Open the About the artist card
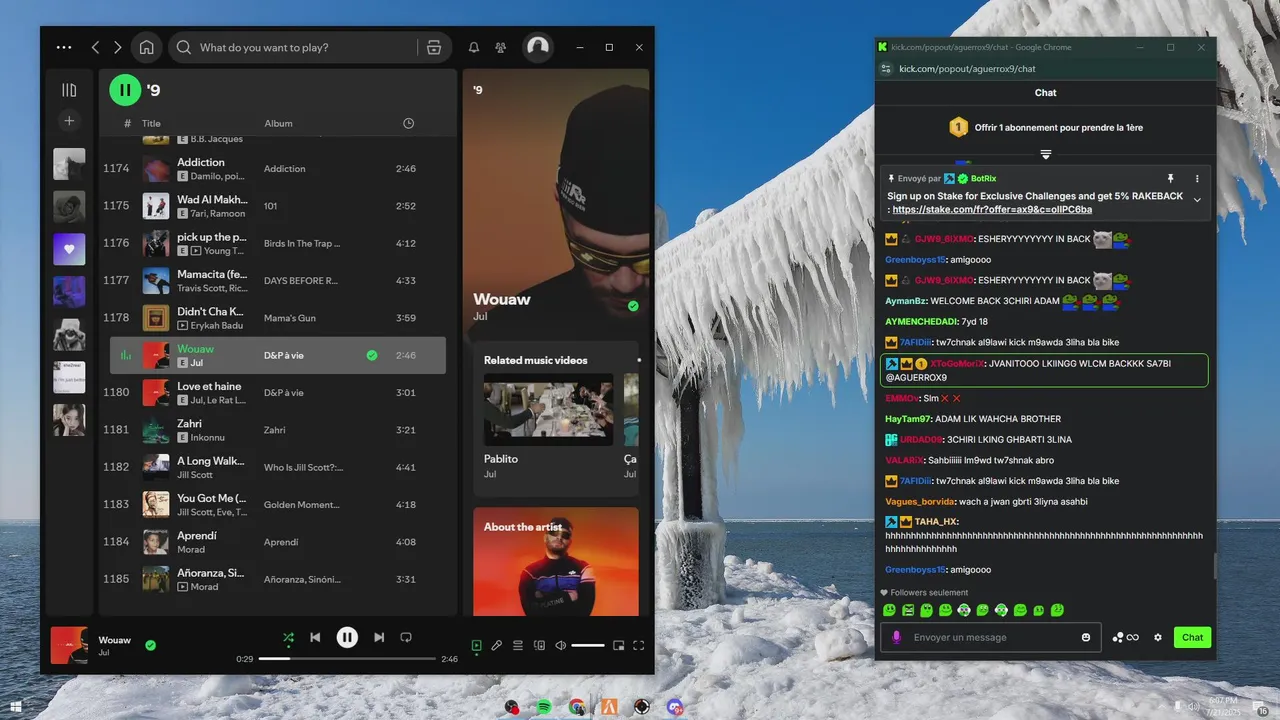The width and height of the screenshot is (1280, 720). [556, 561]
